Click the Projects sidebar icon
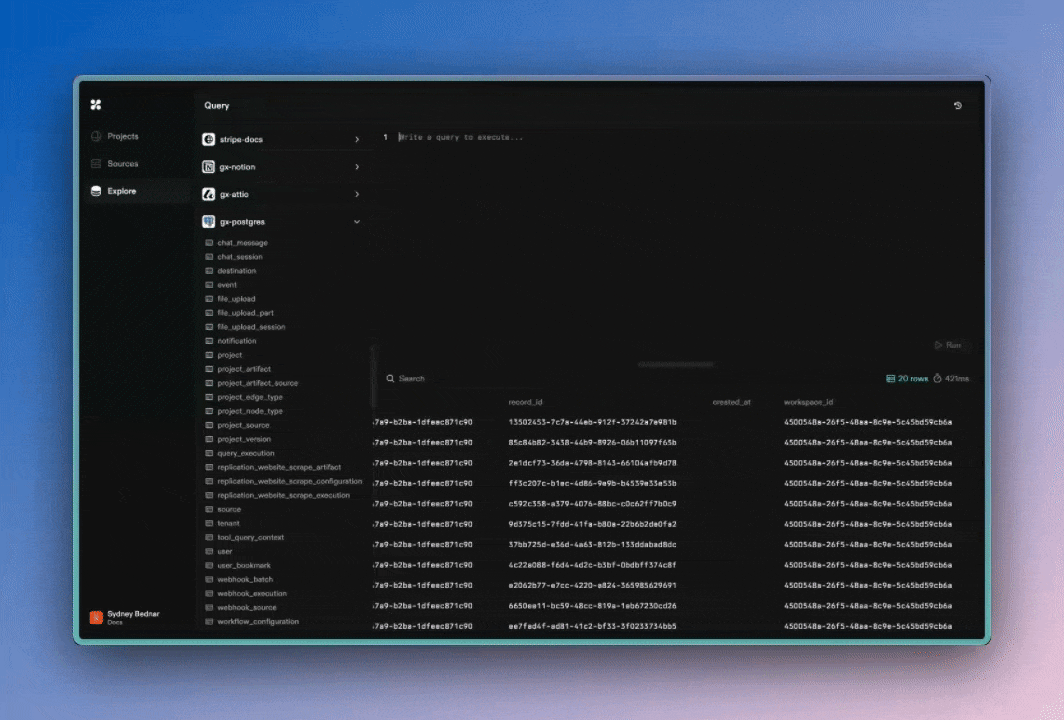This screenshot has width=1064, height=720. point(96,136)
